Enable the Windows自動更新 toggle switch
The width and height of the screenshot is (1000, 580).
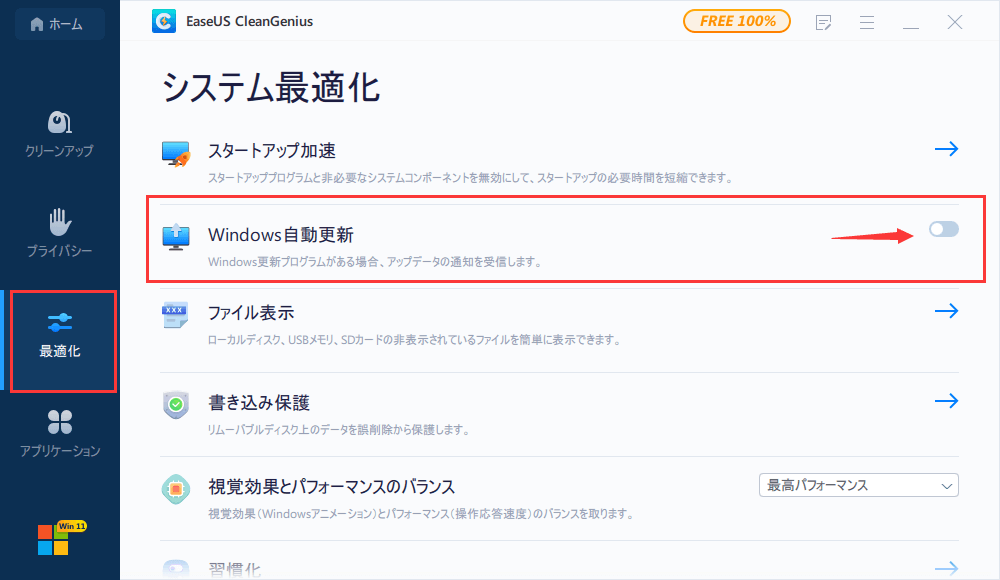(x=942, y=230)
